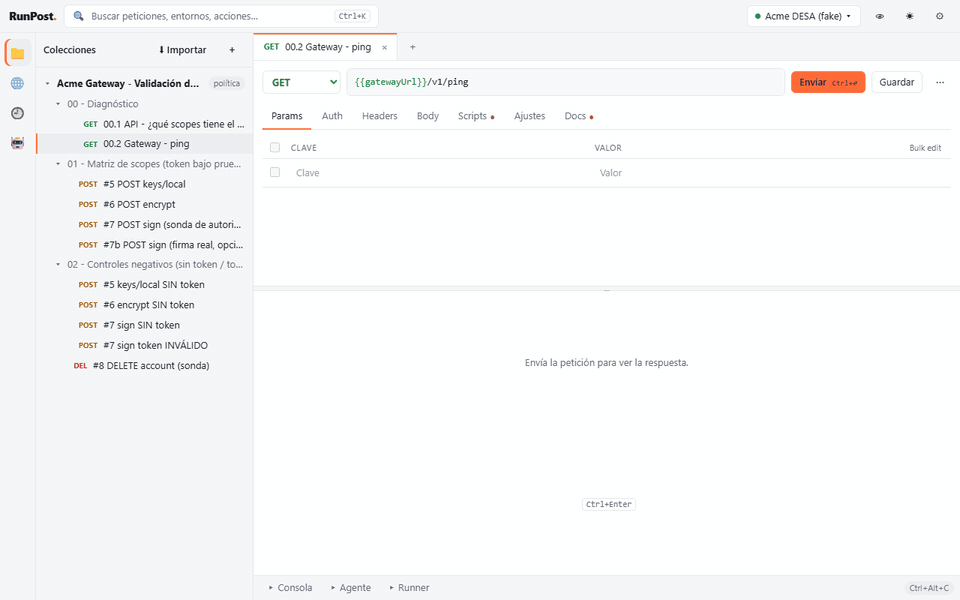
Task: Toggle the select-all checkbox in CLAVE header
Action: (275, 148)
